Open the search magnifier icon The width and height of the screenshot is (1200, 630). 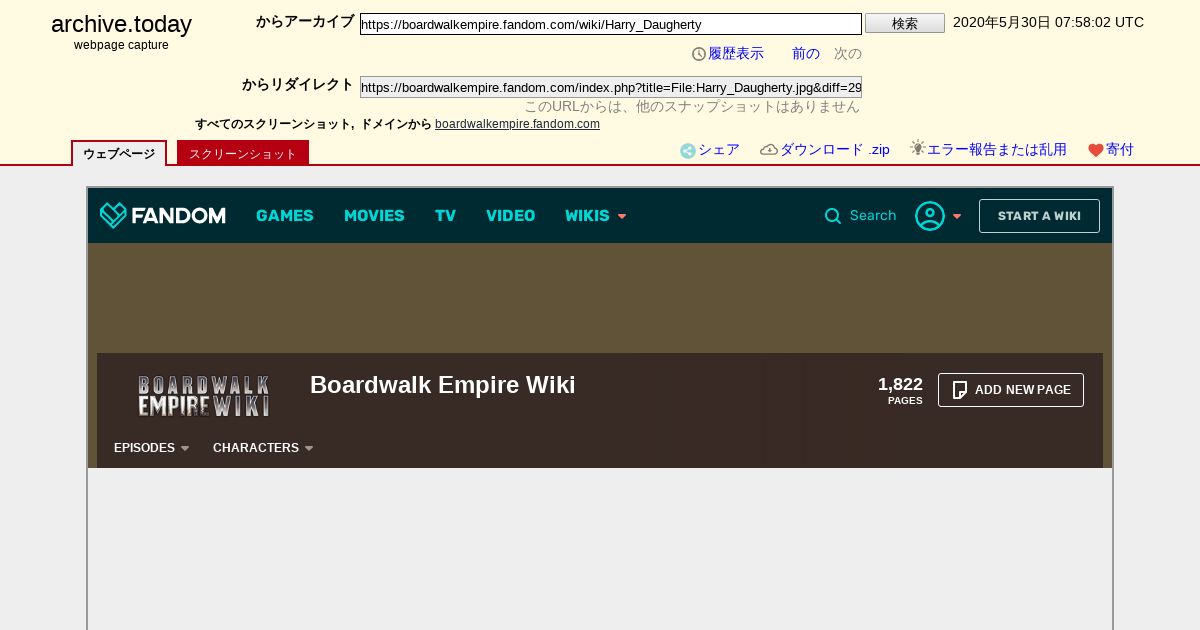[x=833, y=216]
